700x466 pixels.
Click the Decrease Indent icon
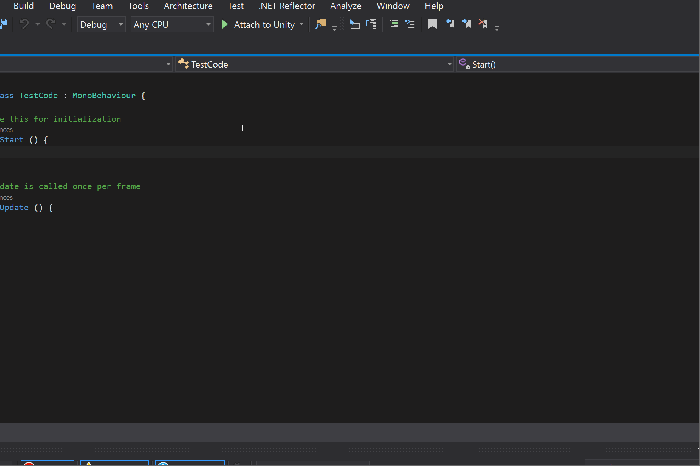click(394, 24)
